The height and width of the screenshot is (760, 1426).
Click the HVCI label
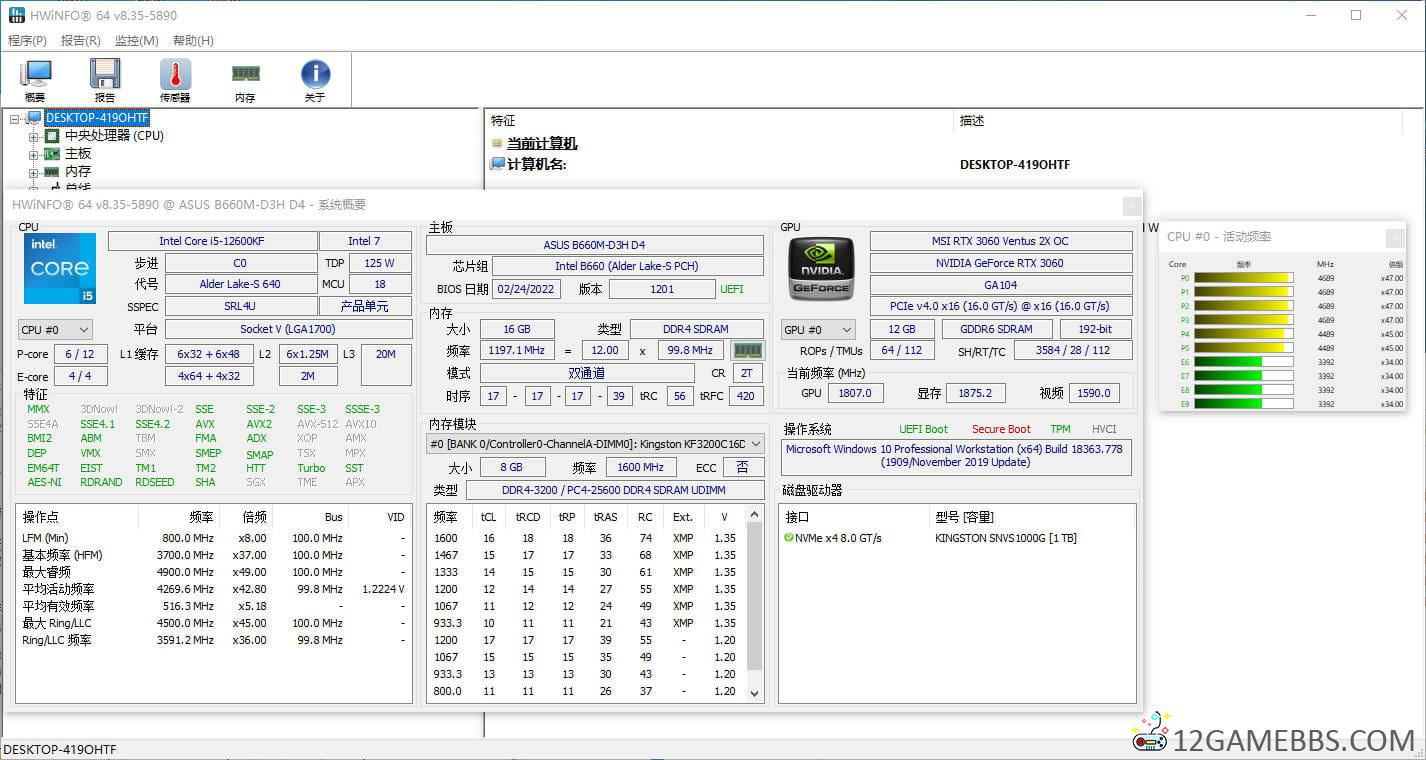point(1104,429)
